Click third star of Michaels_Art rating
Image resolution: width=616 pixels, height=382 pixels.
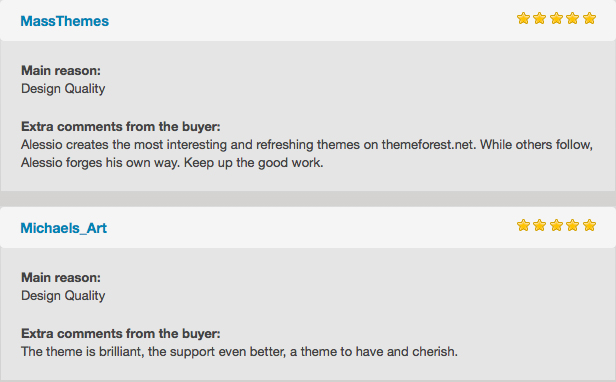pyautogui.click(x=556, y=225)
